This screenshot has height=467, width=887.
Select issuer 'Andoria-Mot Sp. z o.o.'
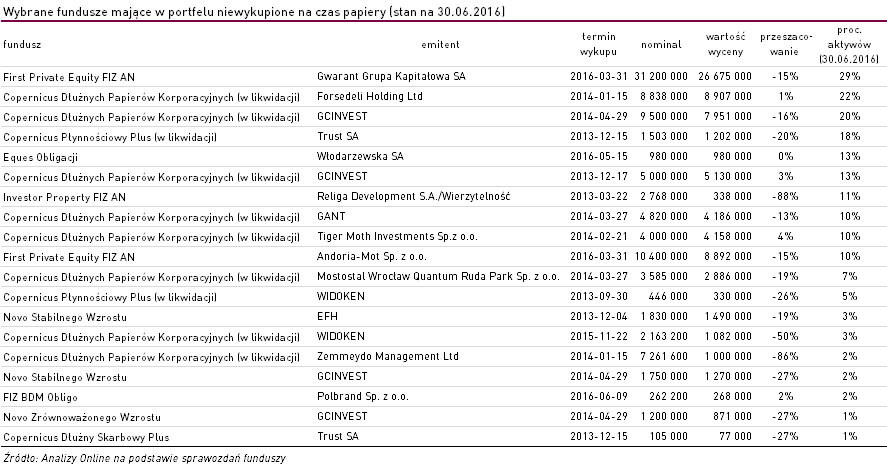[x=372, y=256]
